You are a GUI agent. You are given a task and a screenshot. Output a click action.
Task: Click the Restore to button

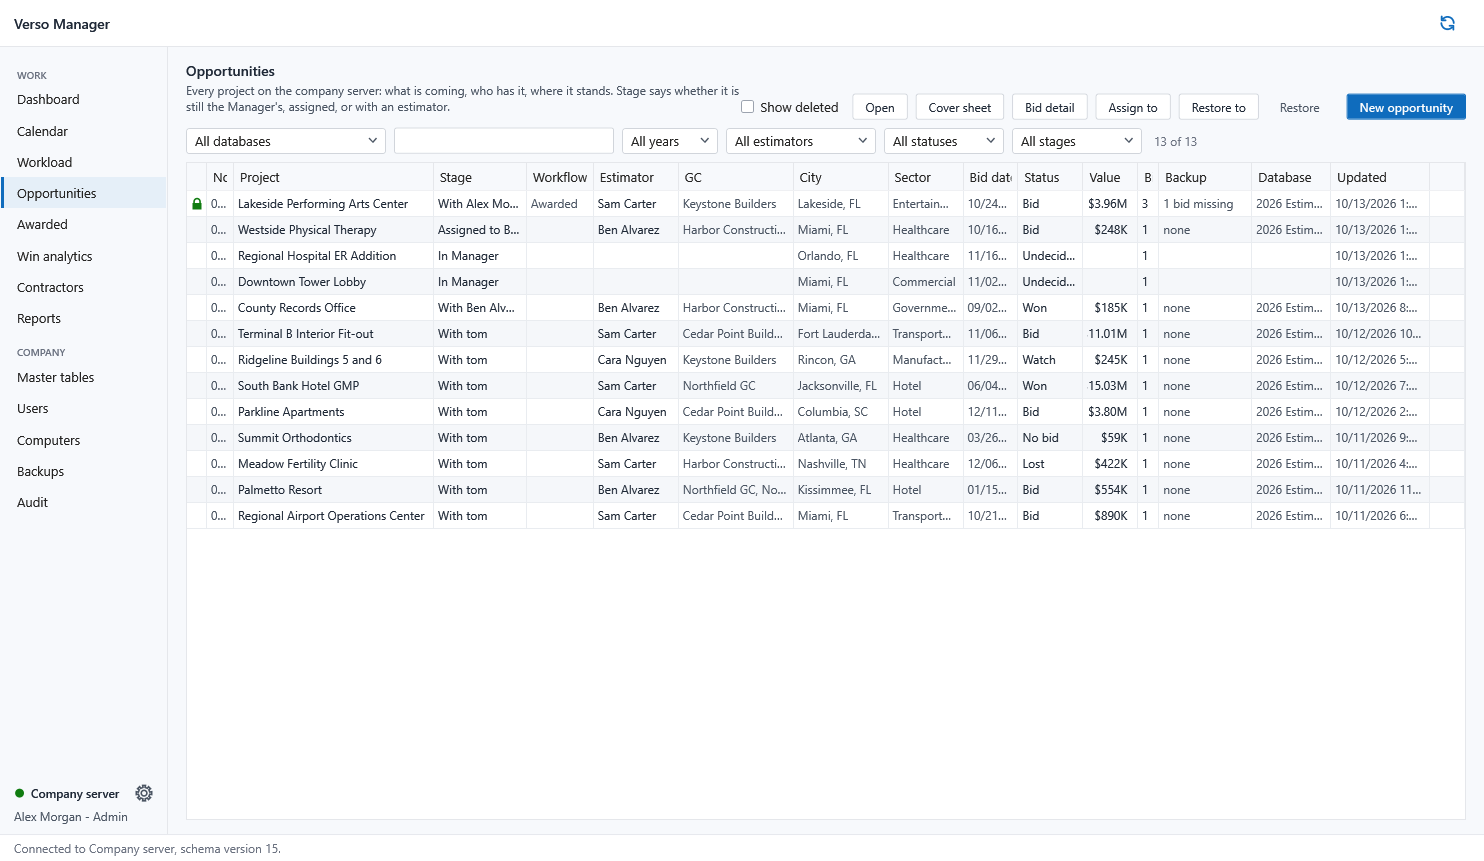(x=1219, y=107)
